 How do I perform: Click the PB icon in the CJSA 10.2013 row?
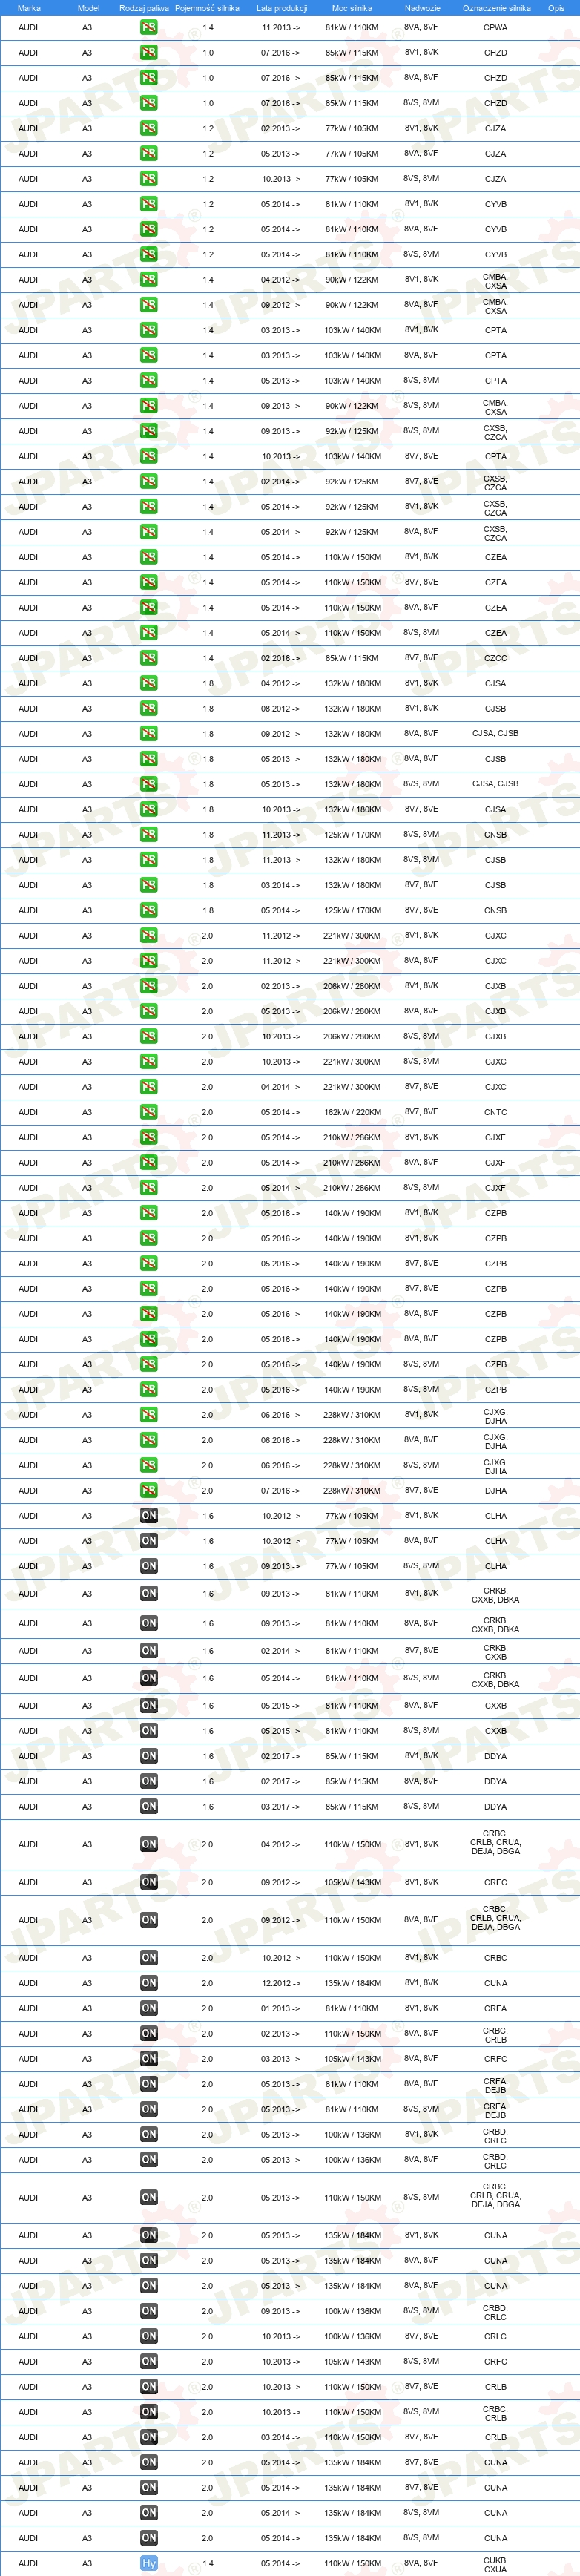(x=148, y=809)
